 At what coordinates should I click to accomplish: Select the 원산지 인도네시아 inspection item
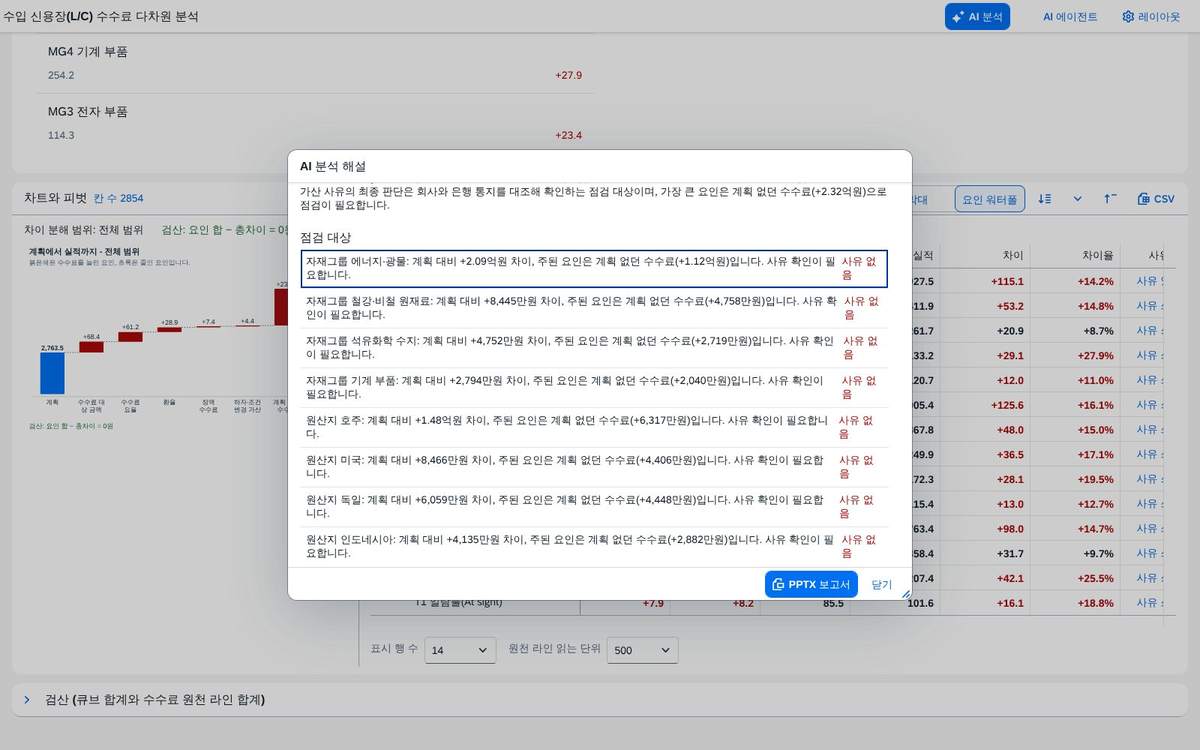pos(594,546)
